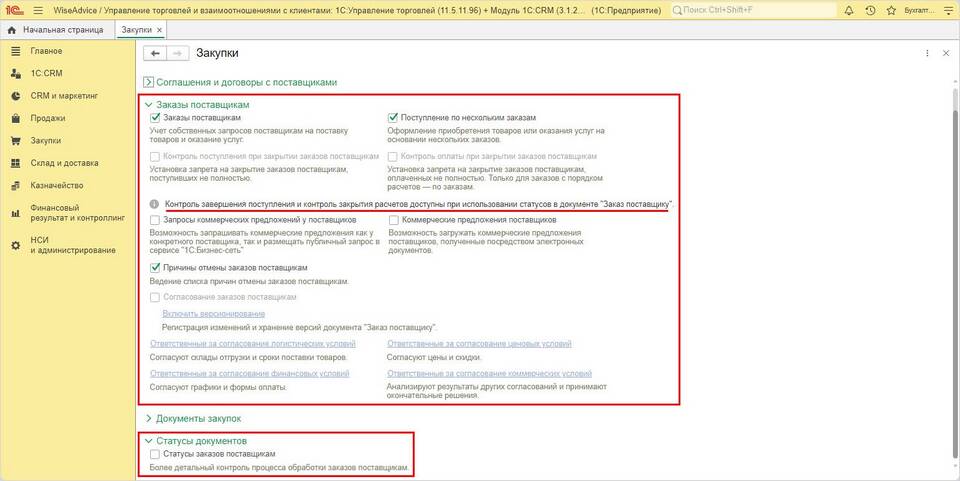Click the Финансовый результат bar chart icon

(16, 213)
